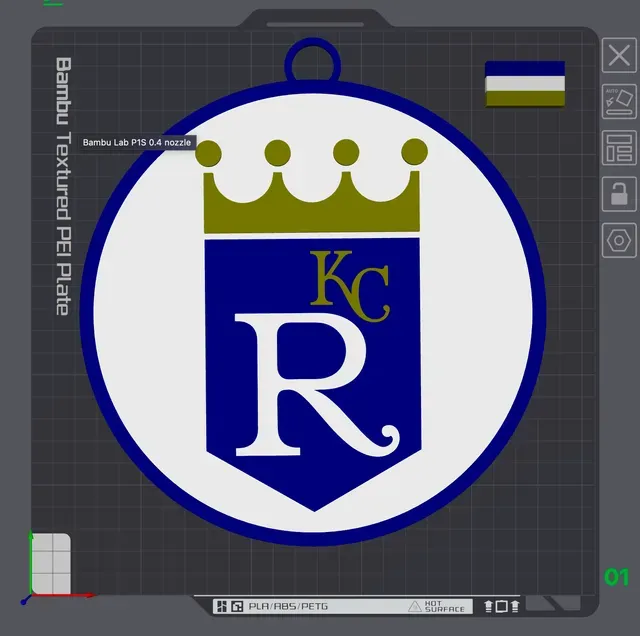Click the Bambu Lab P1S 0.4 nozzle tooltip

137,142
